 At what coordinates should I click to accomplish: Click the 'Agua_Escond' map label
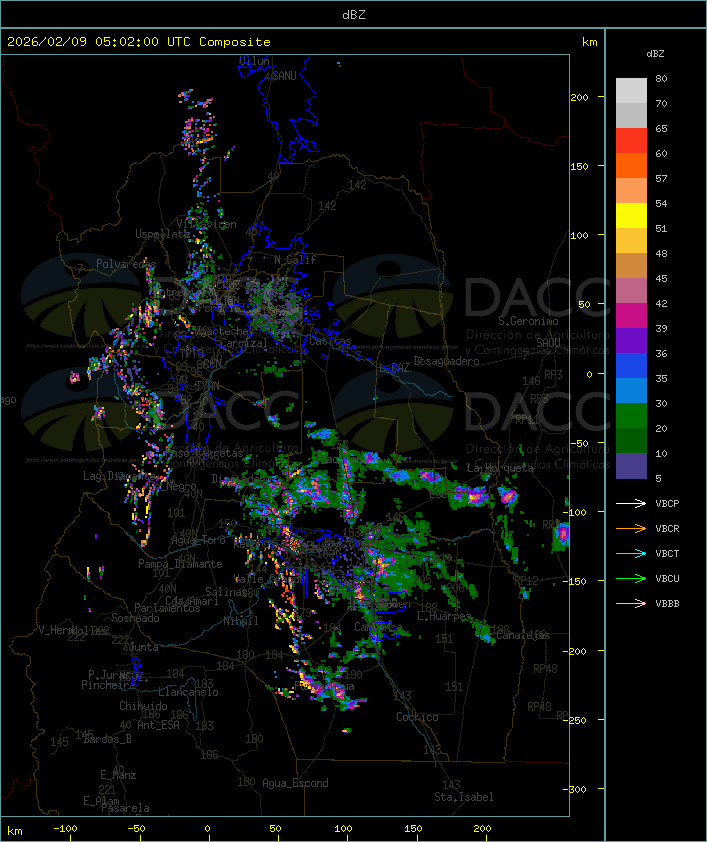(x=295, y=783)
